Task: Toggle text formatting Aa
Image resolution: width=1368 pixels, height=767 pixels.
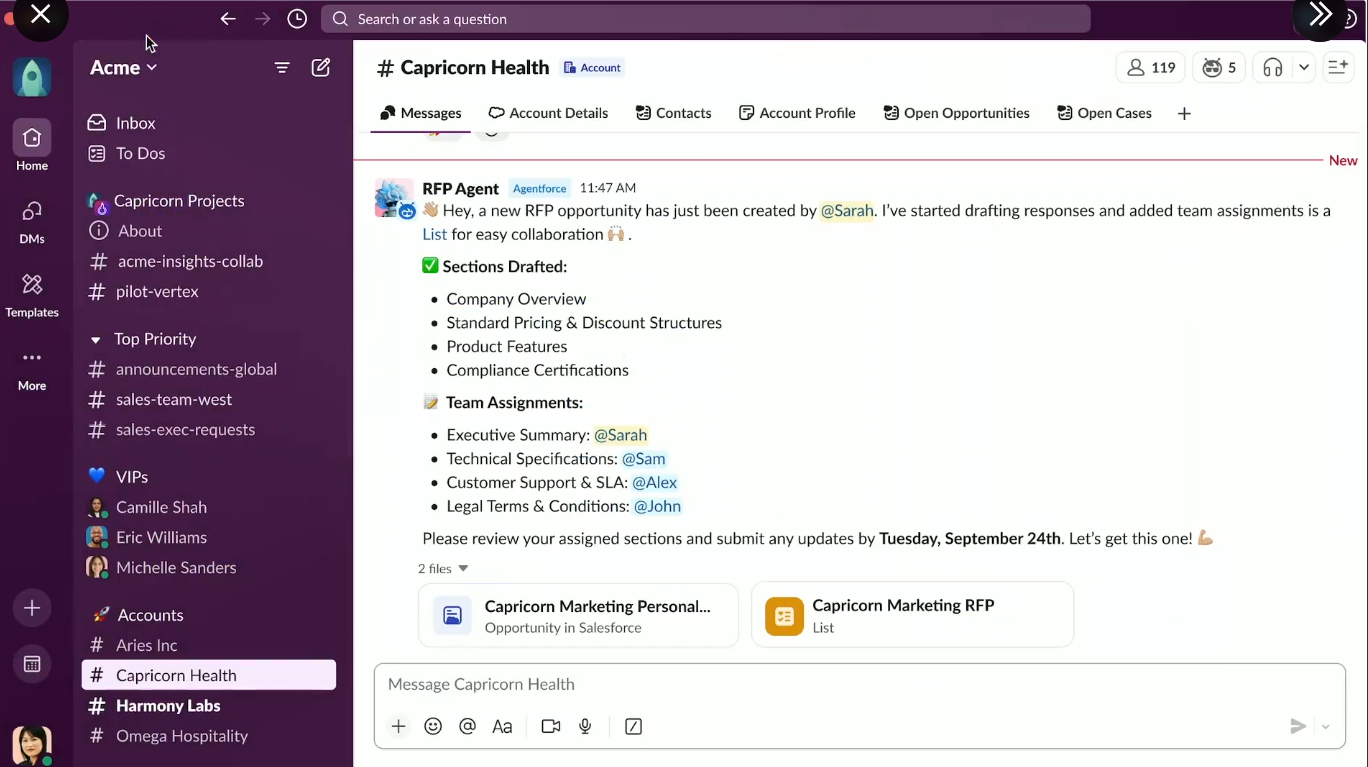Action: (502, 727)
